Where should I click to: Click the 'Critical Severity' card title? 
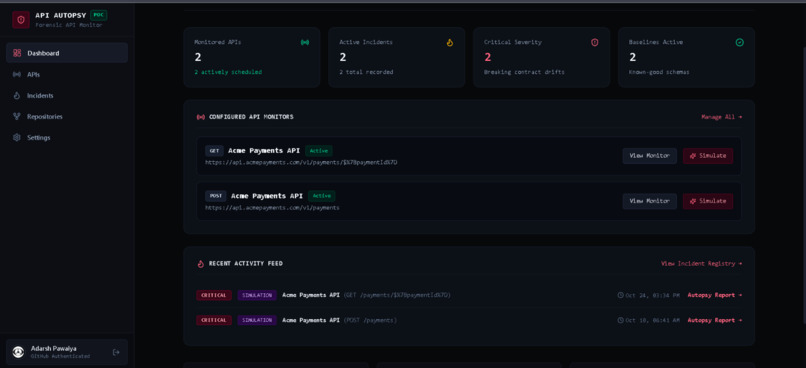coord(512,43)
